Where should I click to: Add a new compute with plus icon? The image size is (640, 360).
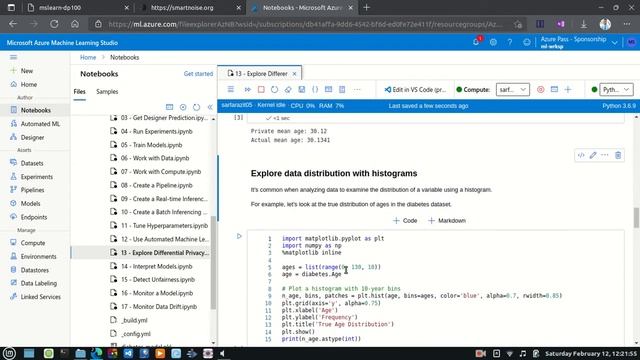tap(568, 89)
